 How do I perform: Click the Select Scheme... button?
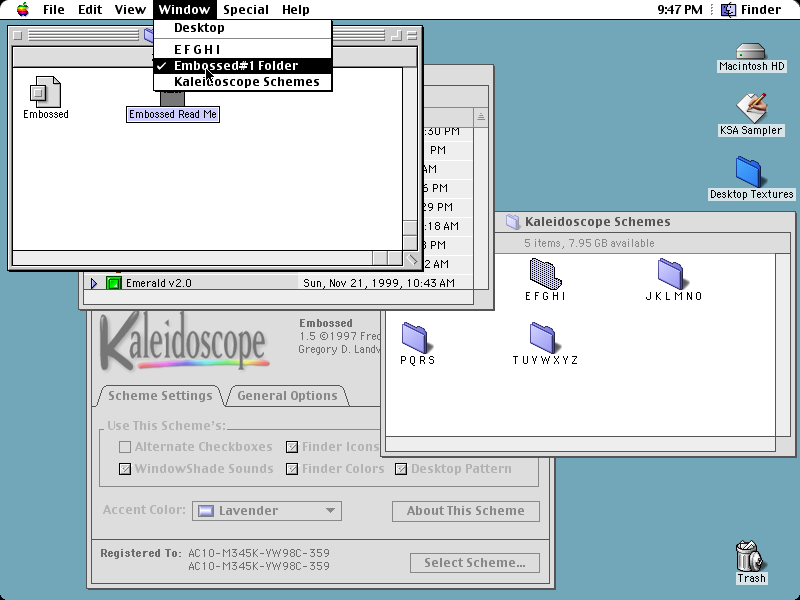click(x=475, y=563)
